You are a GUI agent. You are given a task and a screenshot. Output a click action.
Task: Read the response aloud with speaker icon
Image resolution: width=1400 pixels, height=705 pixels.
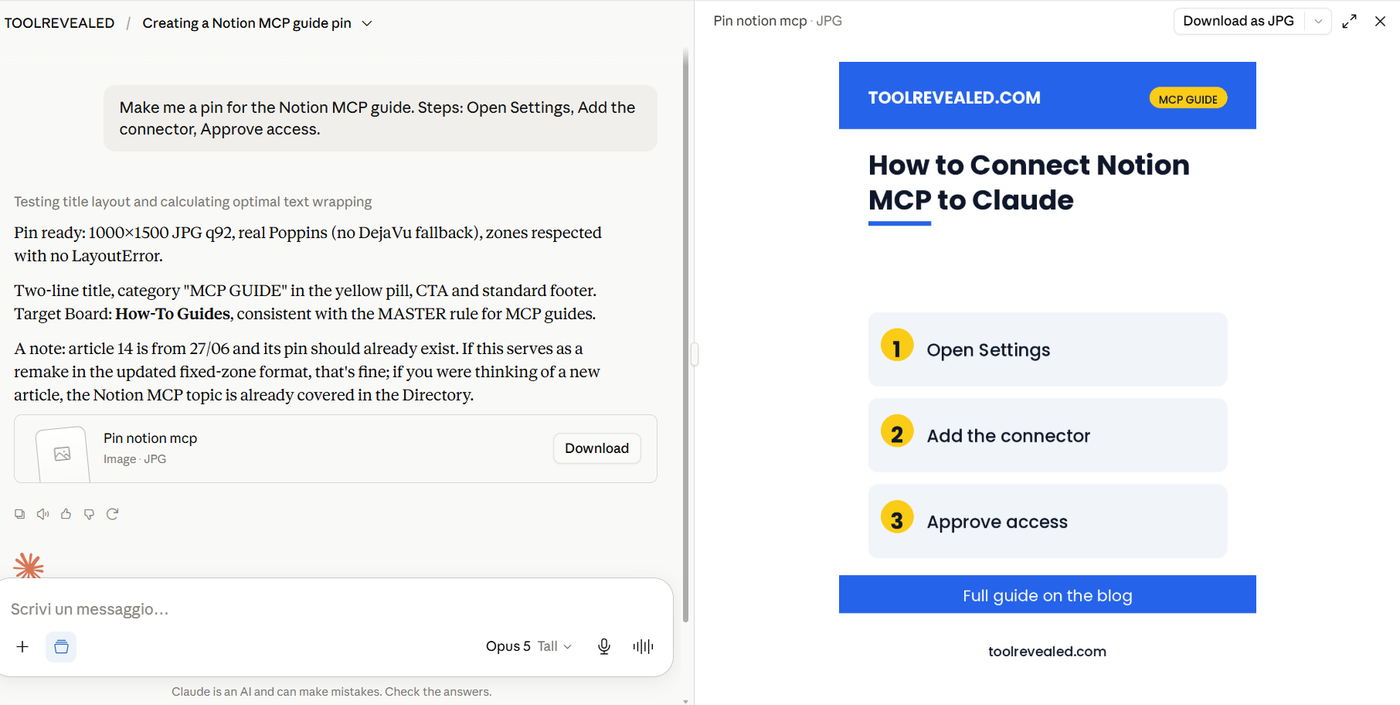pos(43,514)
